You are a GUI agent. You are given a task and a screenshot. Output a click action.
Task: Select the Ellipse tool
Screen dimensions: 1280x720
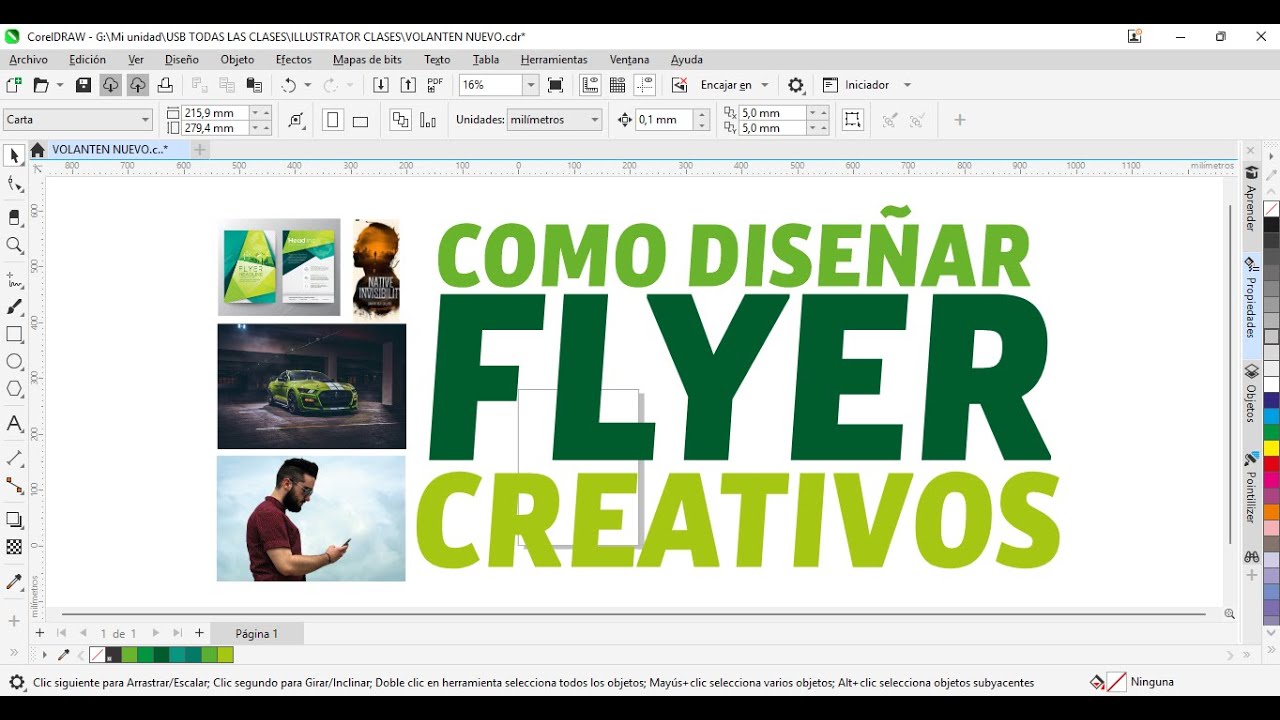tap(14, 362)
